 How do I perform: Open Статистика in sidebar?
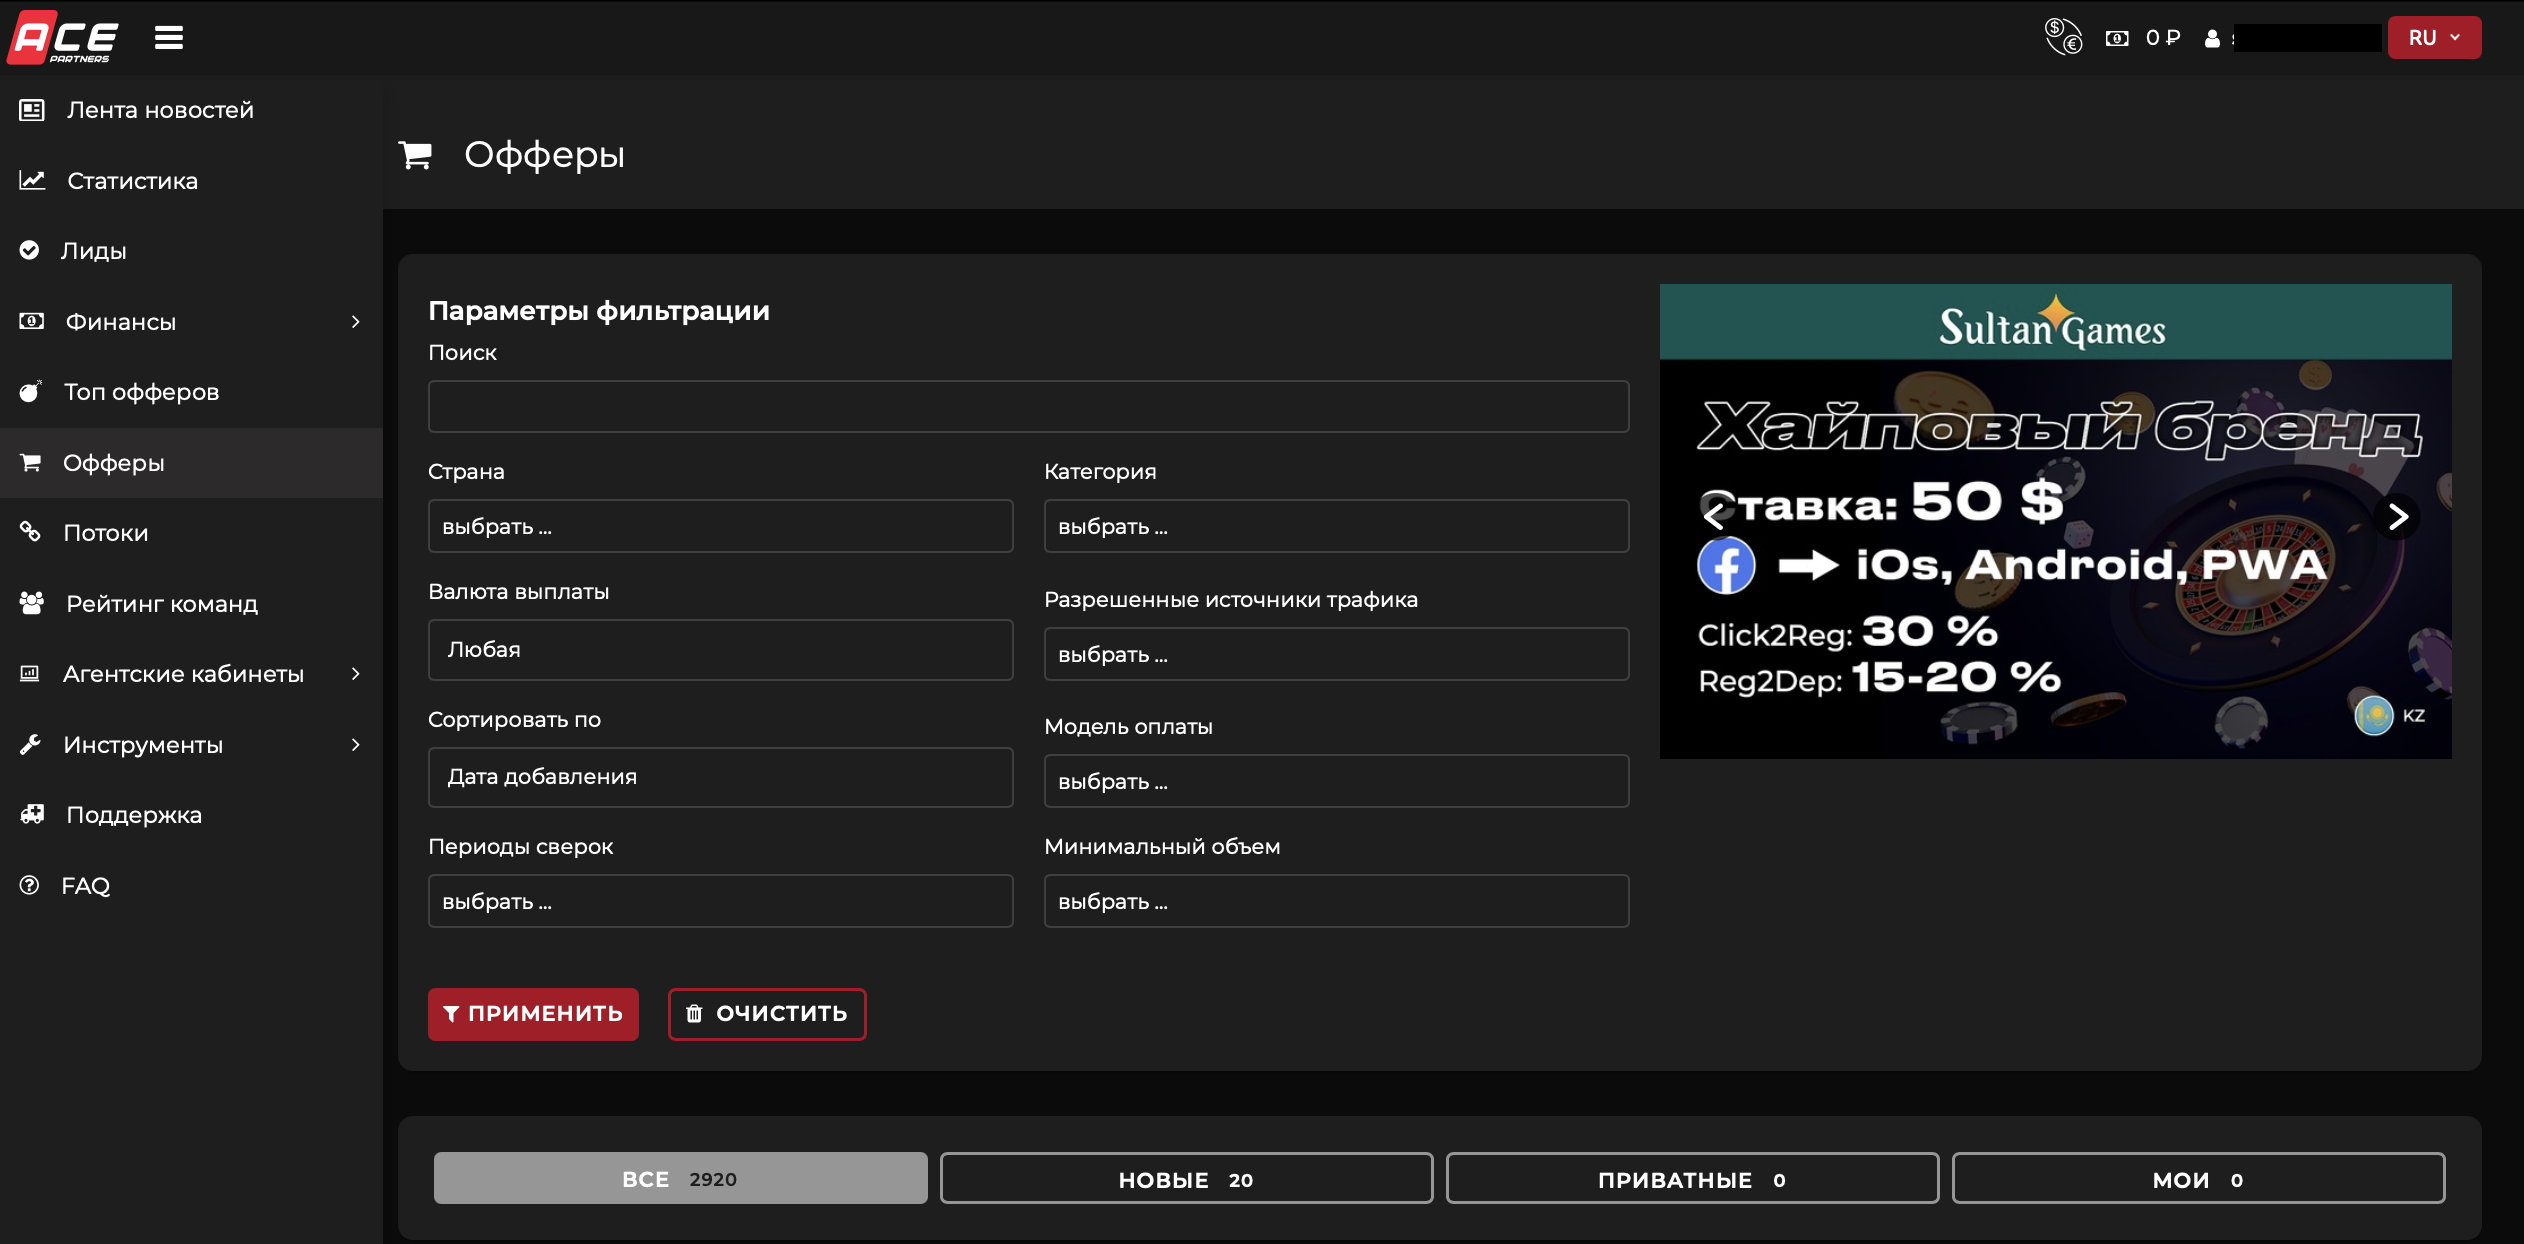(132, 181)
